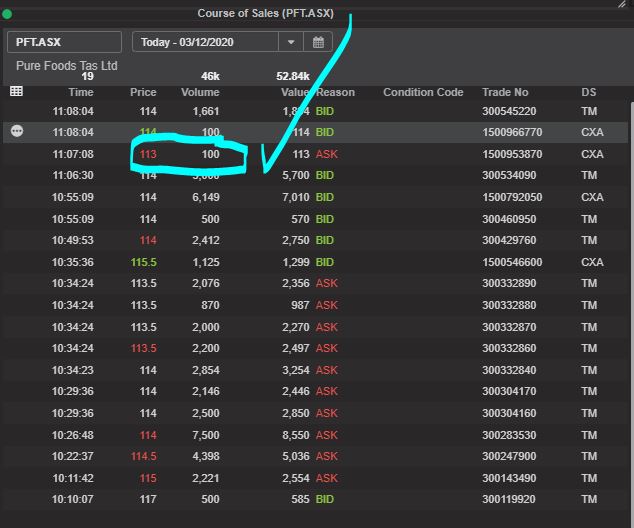
Task: Click the 1,299 value cell
Action: tap(296, 262)
